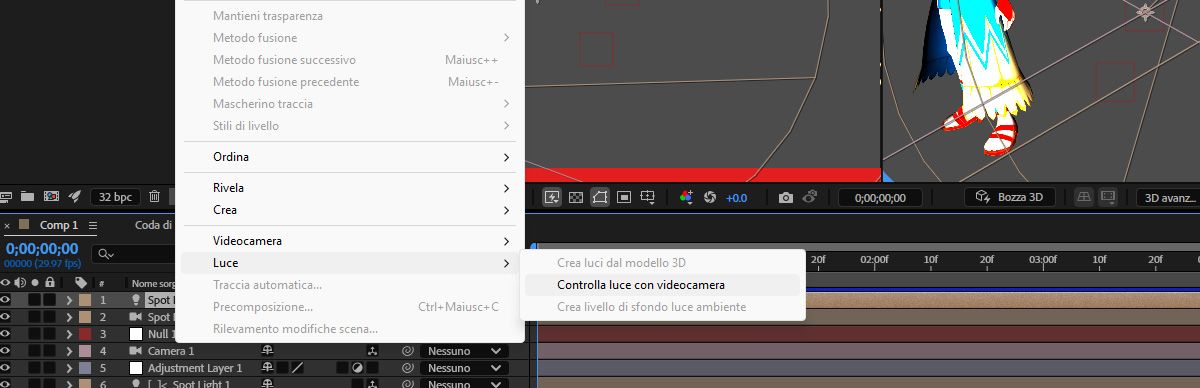Screen dimensions: 1200x388
Task: Click the parent pick whip for Camera 1
Action: point(407,351)
